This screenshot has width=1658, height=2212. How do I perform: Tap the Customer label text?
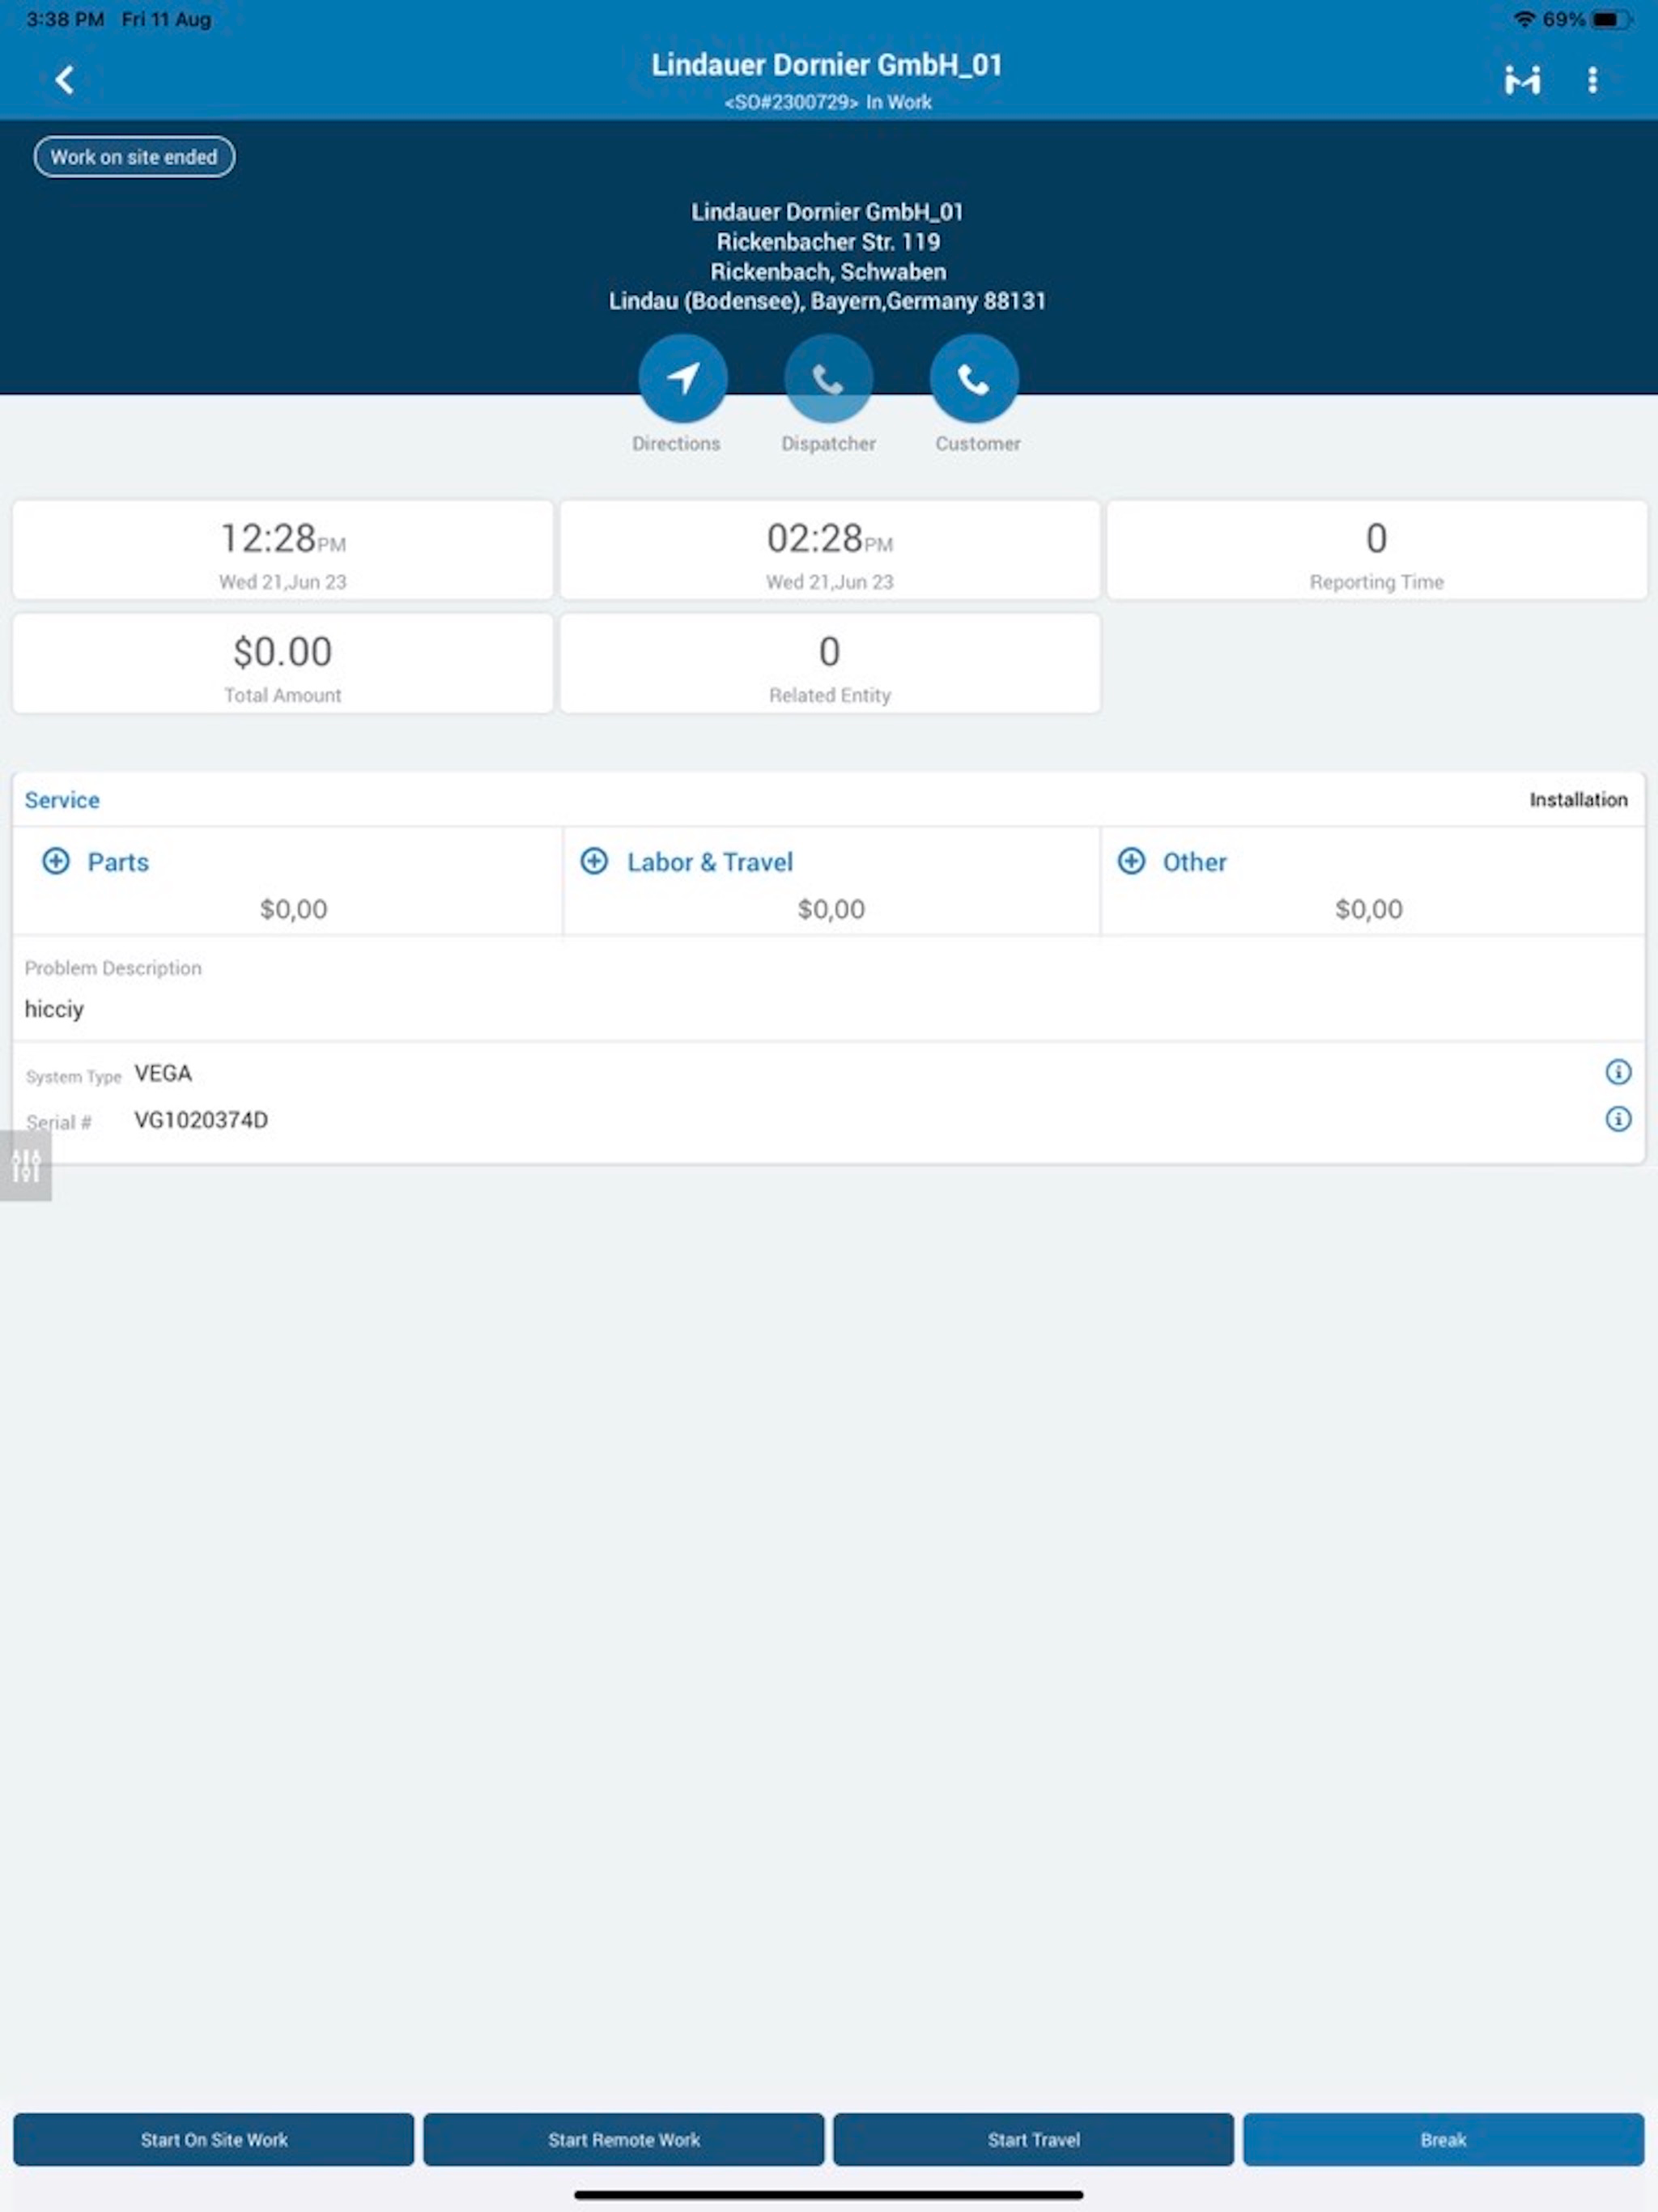point(978,443)
